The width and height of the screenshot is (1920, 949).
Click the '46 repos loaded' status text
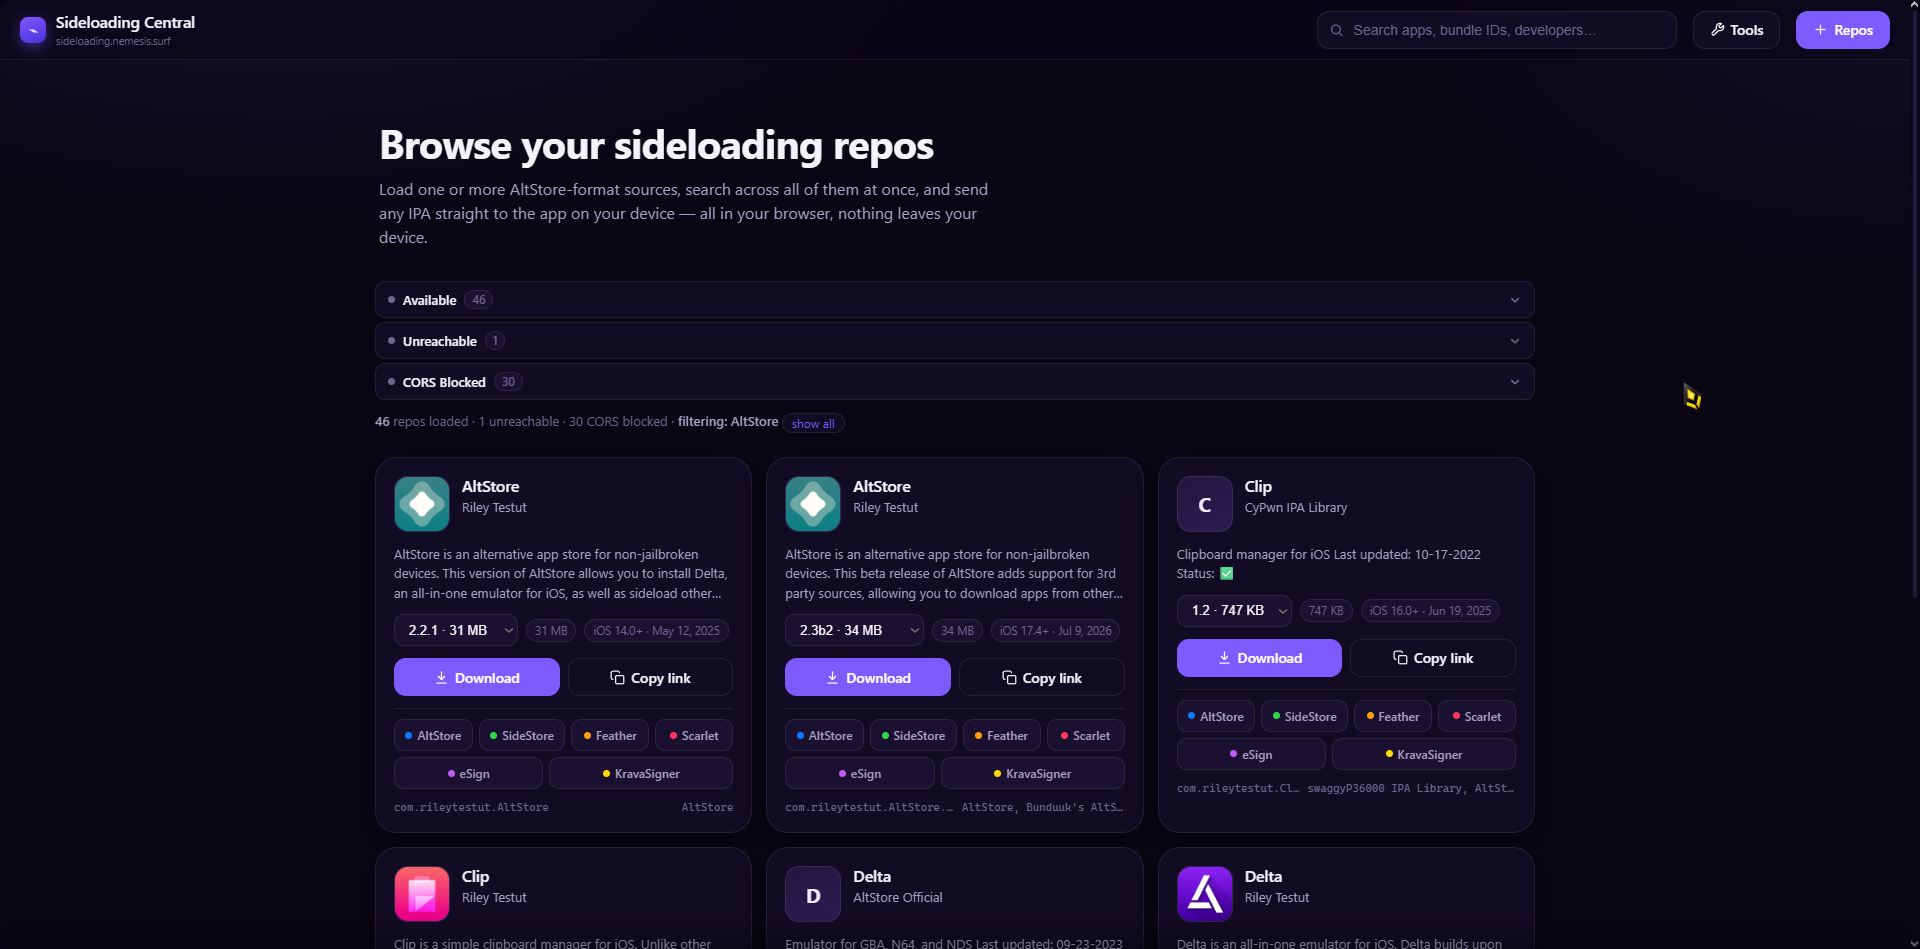422,422
